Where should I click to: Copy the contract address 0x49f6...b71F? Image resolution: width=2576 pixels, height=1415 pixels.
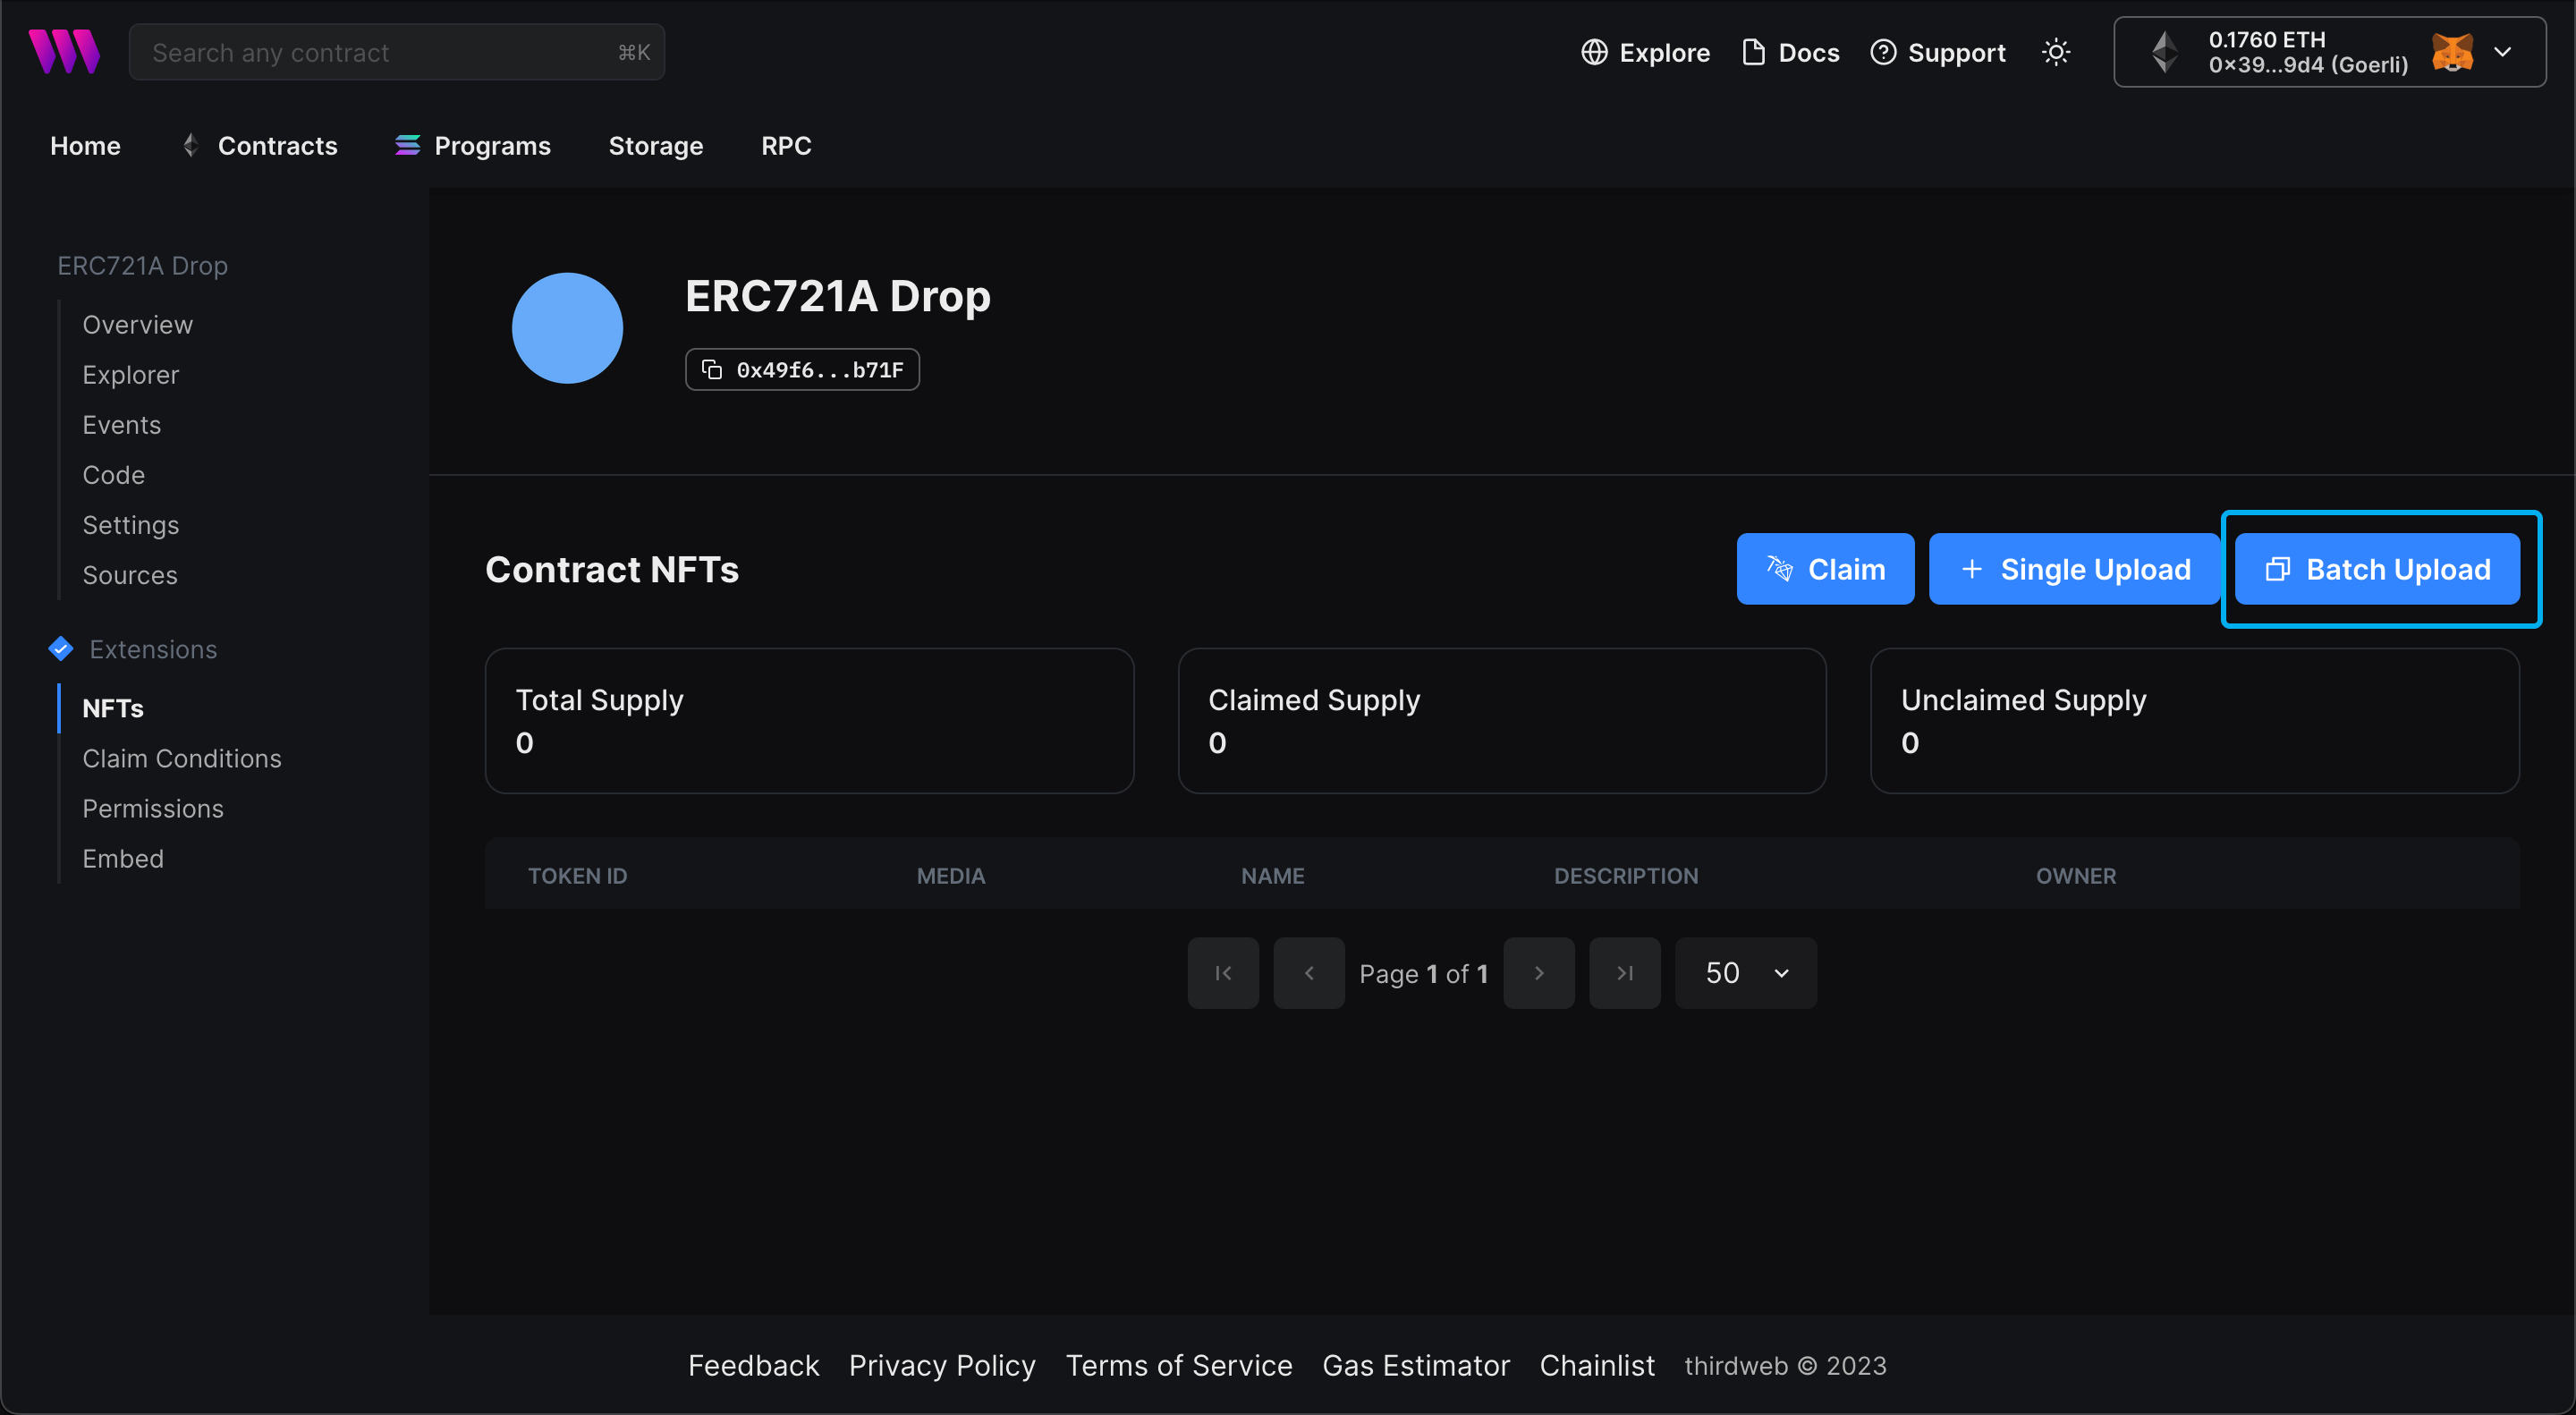click(711, 369)
